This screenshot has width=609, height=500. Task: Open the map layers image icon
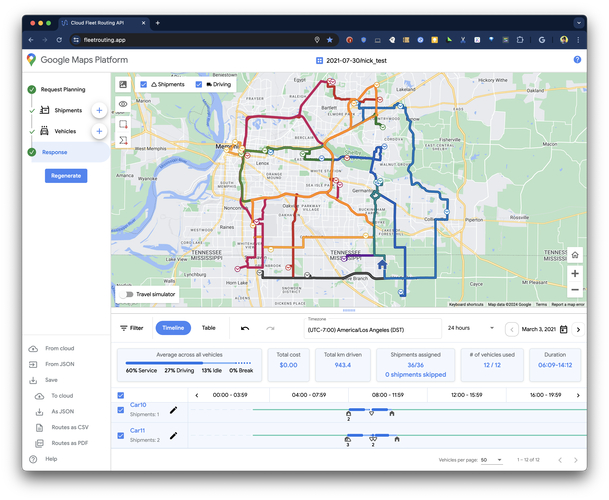click(x=123, y=84)
